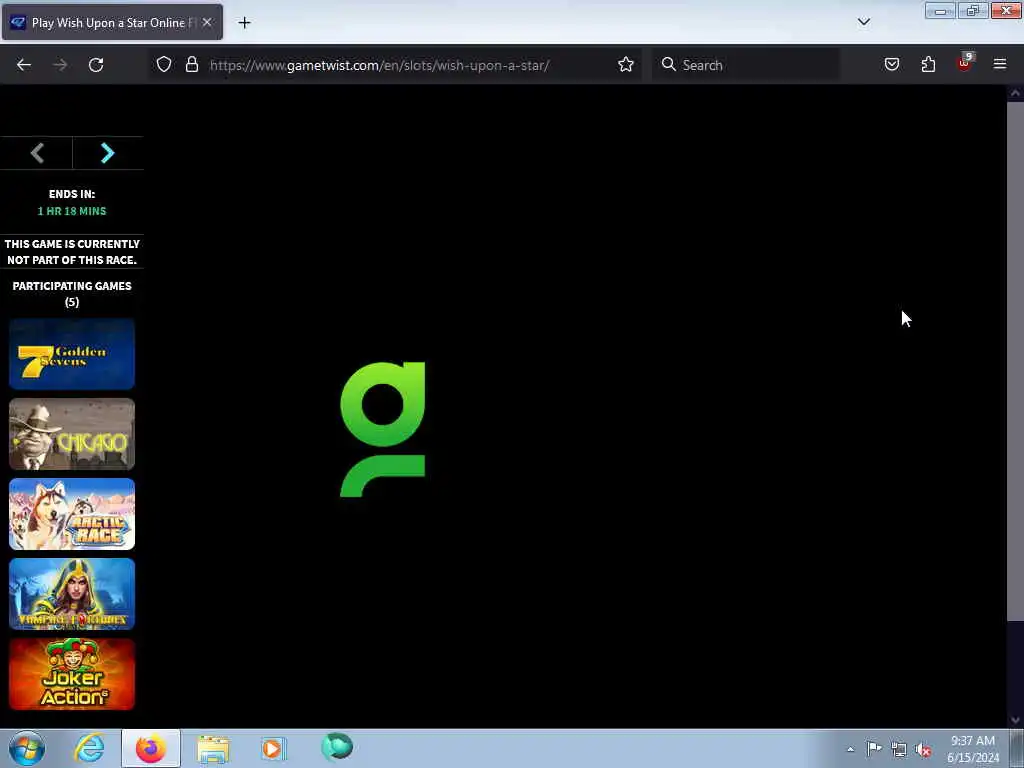Viewport: 1024px width, 768px height.
Task: Expand the List all tabs chevron
Action: (864, 22)
